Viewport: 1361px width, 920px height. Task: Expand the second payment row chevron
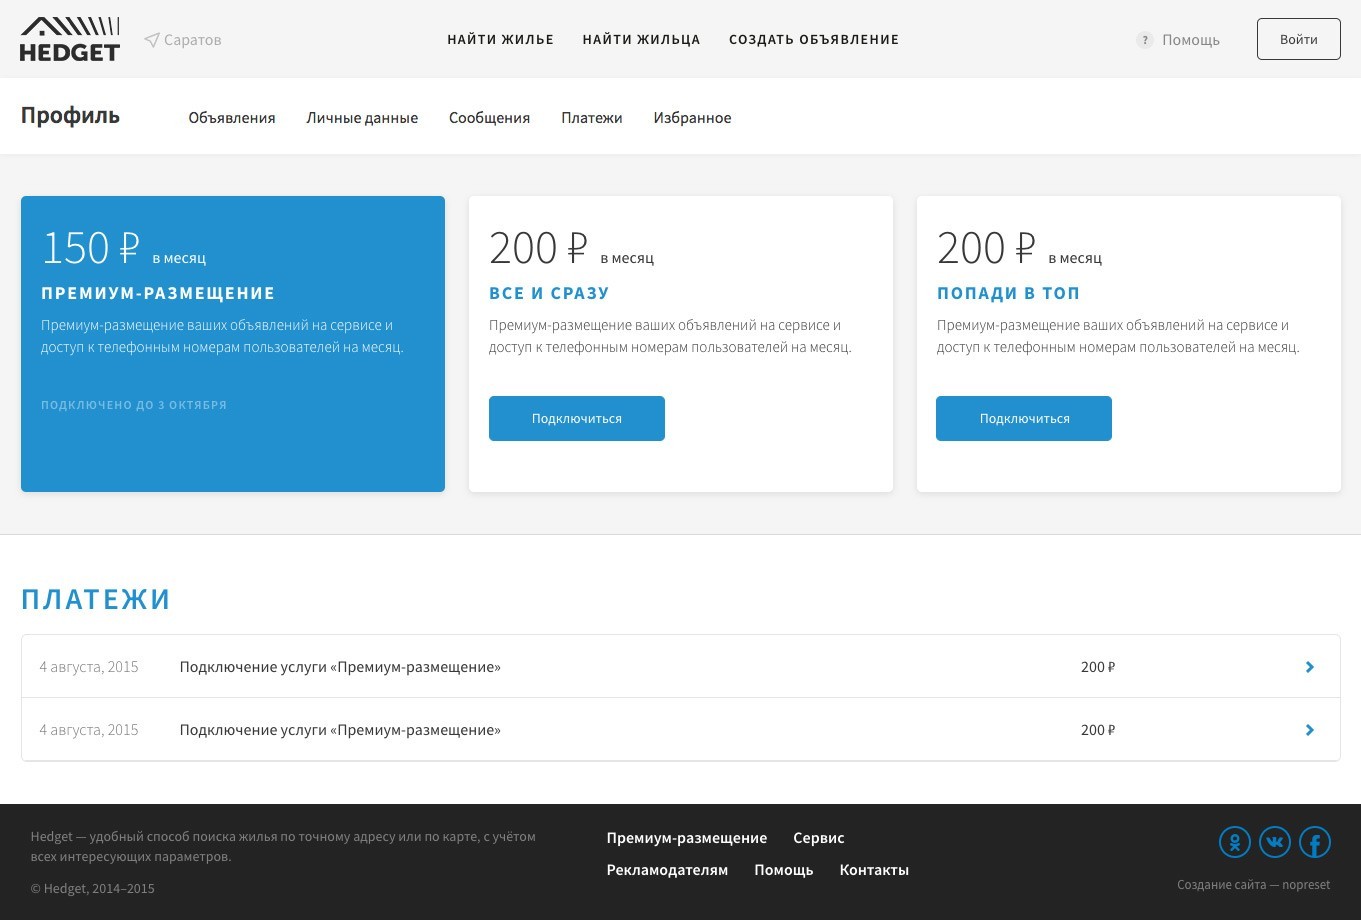click(1309, 730)
